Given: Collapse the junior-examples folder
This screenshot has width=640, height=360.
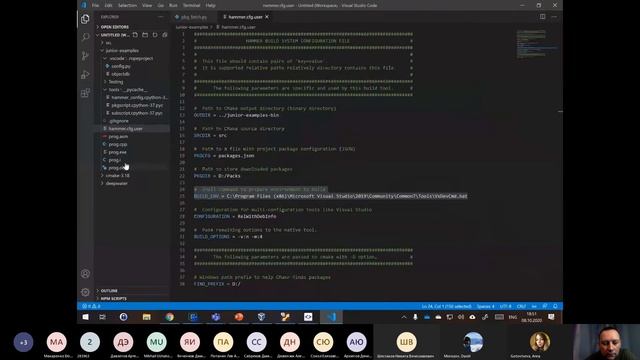Looking at the screenshot, I should pos(122,51).
